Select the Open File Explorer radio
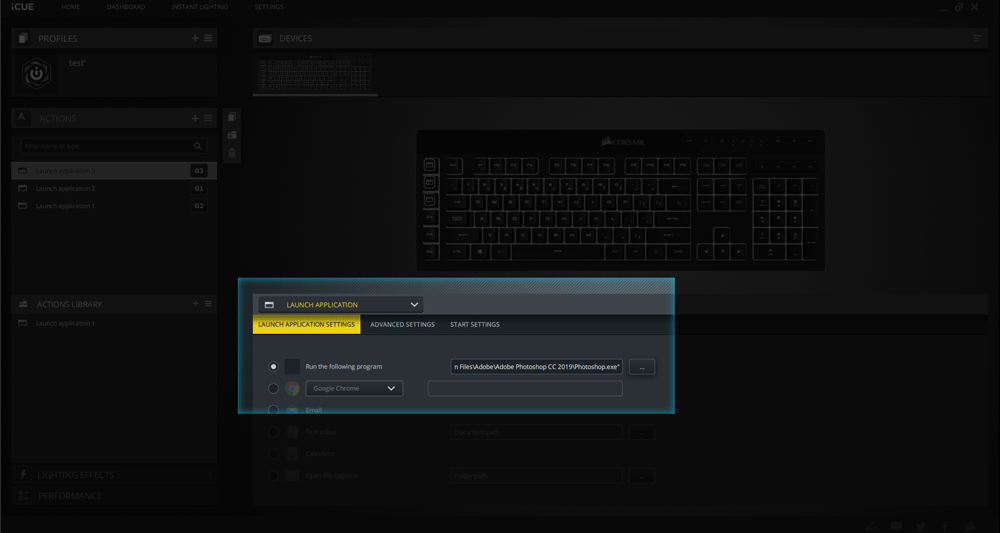Image resolution: width=1000 pixels, height=533 pixels. (x=274, y=476)
